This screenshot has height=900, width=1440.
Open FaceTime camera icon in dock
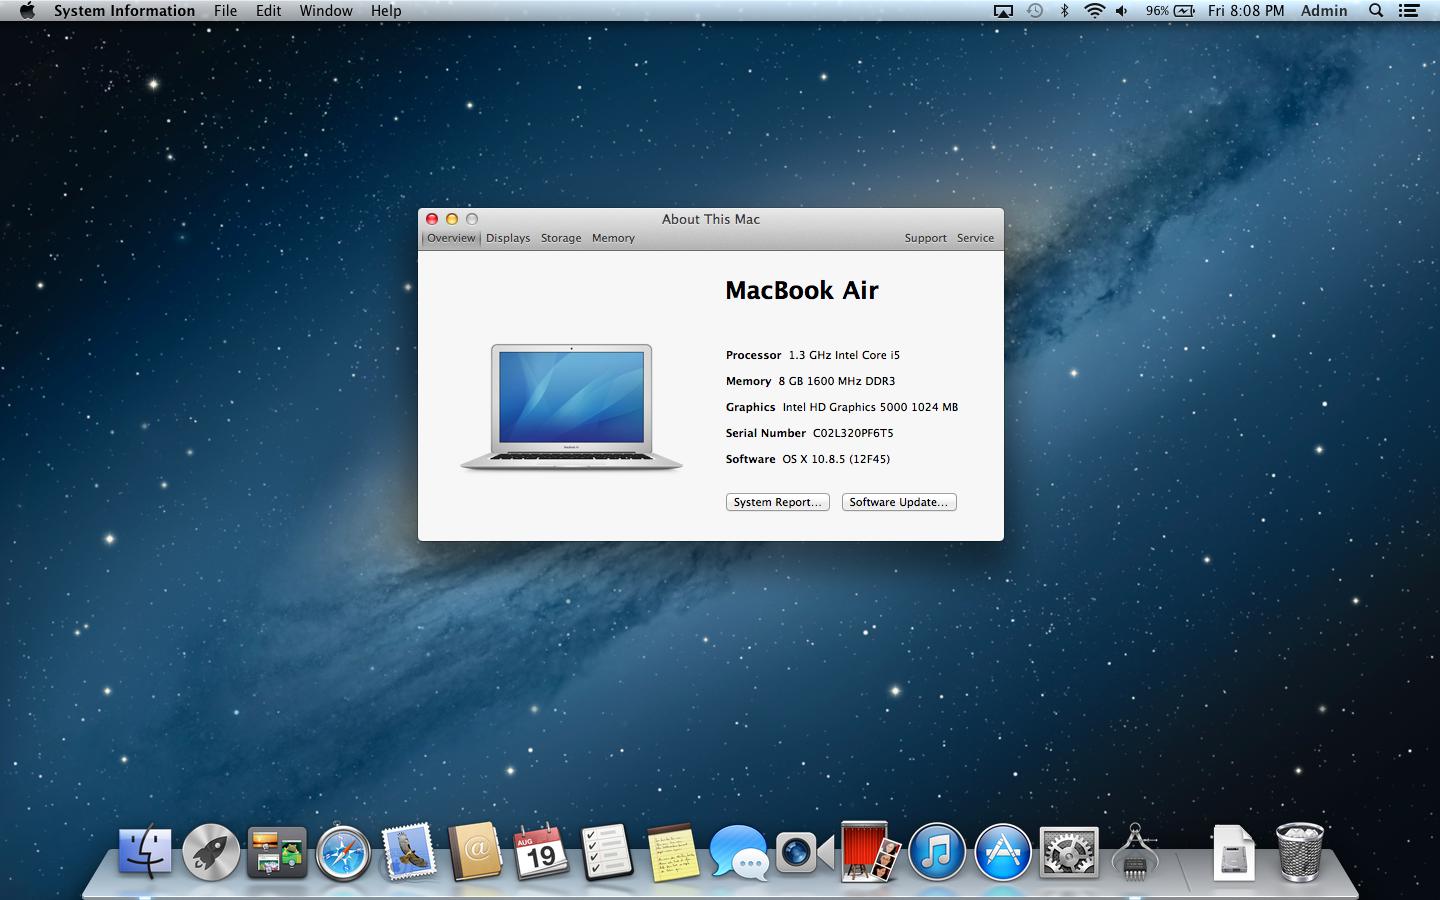pos(805,853)
